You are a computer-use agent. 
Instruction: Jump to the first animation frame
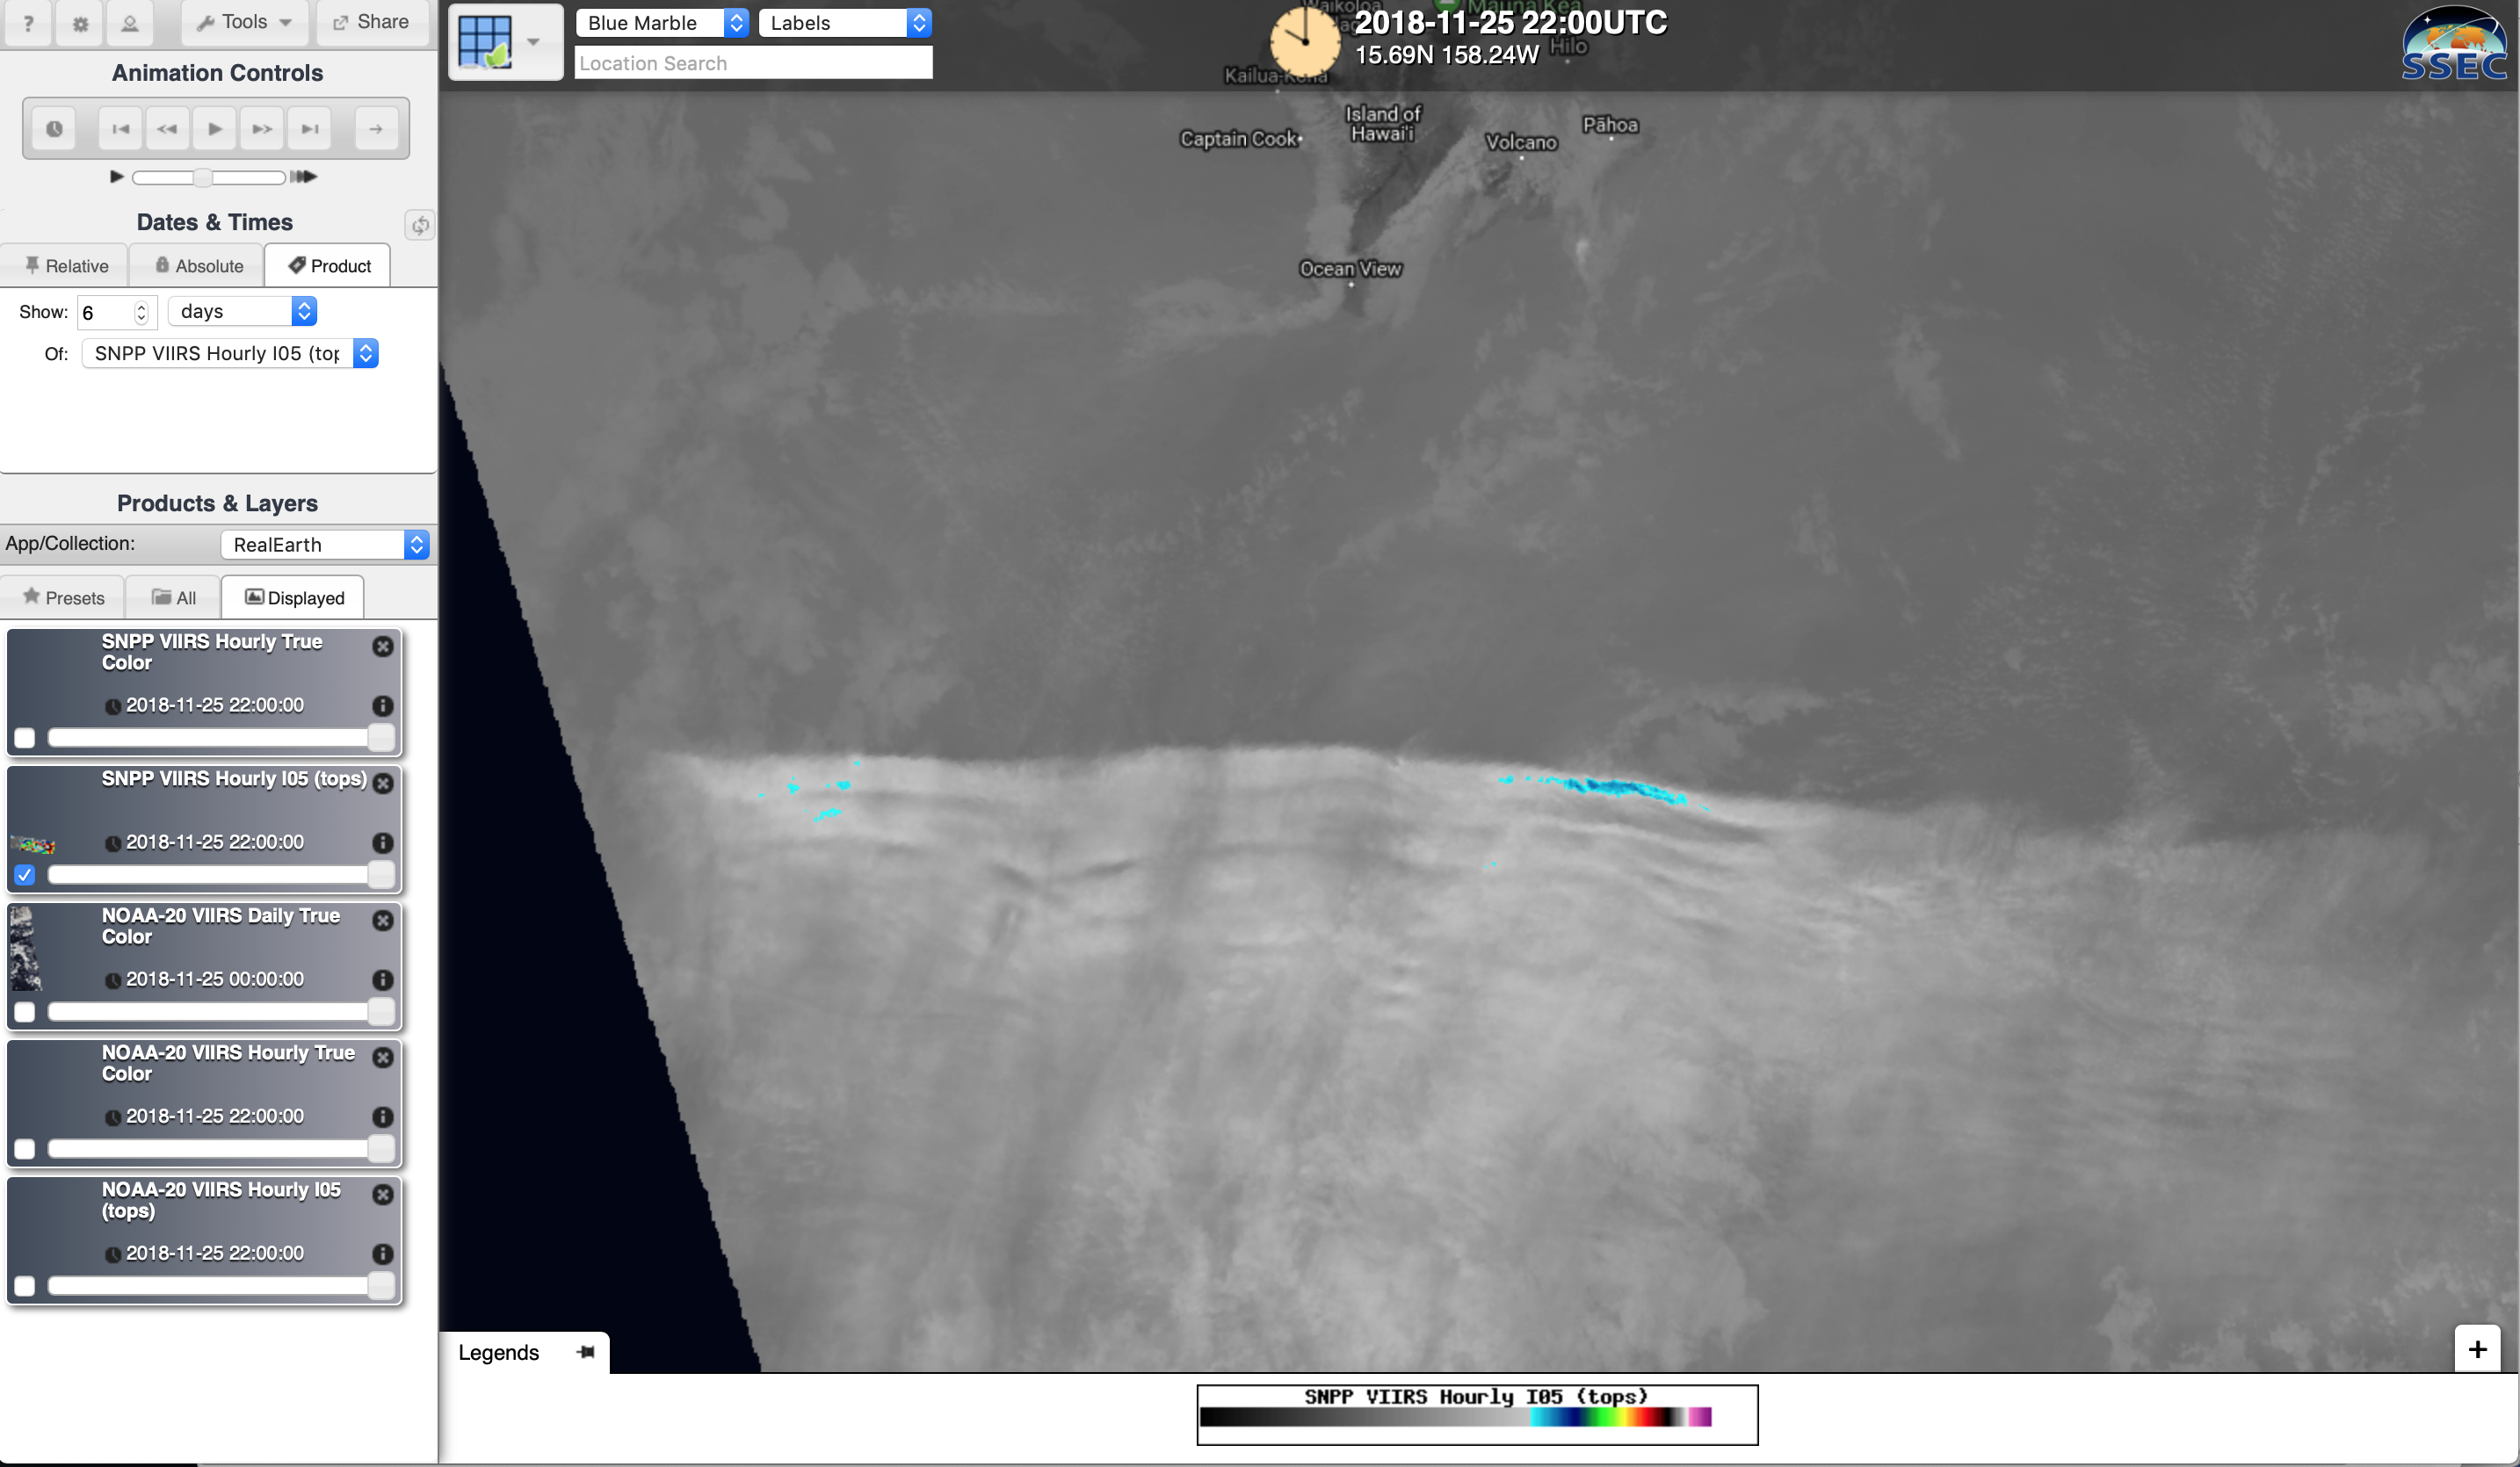[120, 128]
